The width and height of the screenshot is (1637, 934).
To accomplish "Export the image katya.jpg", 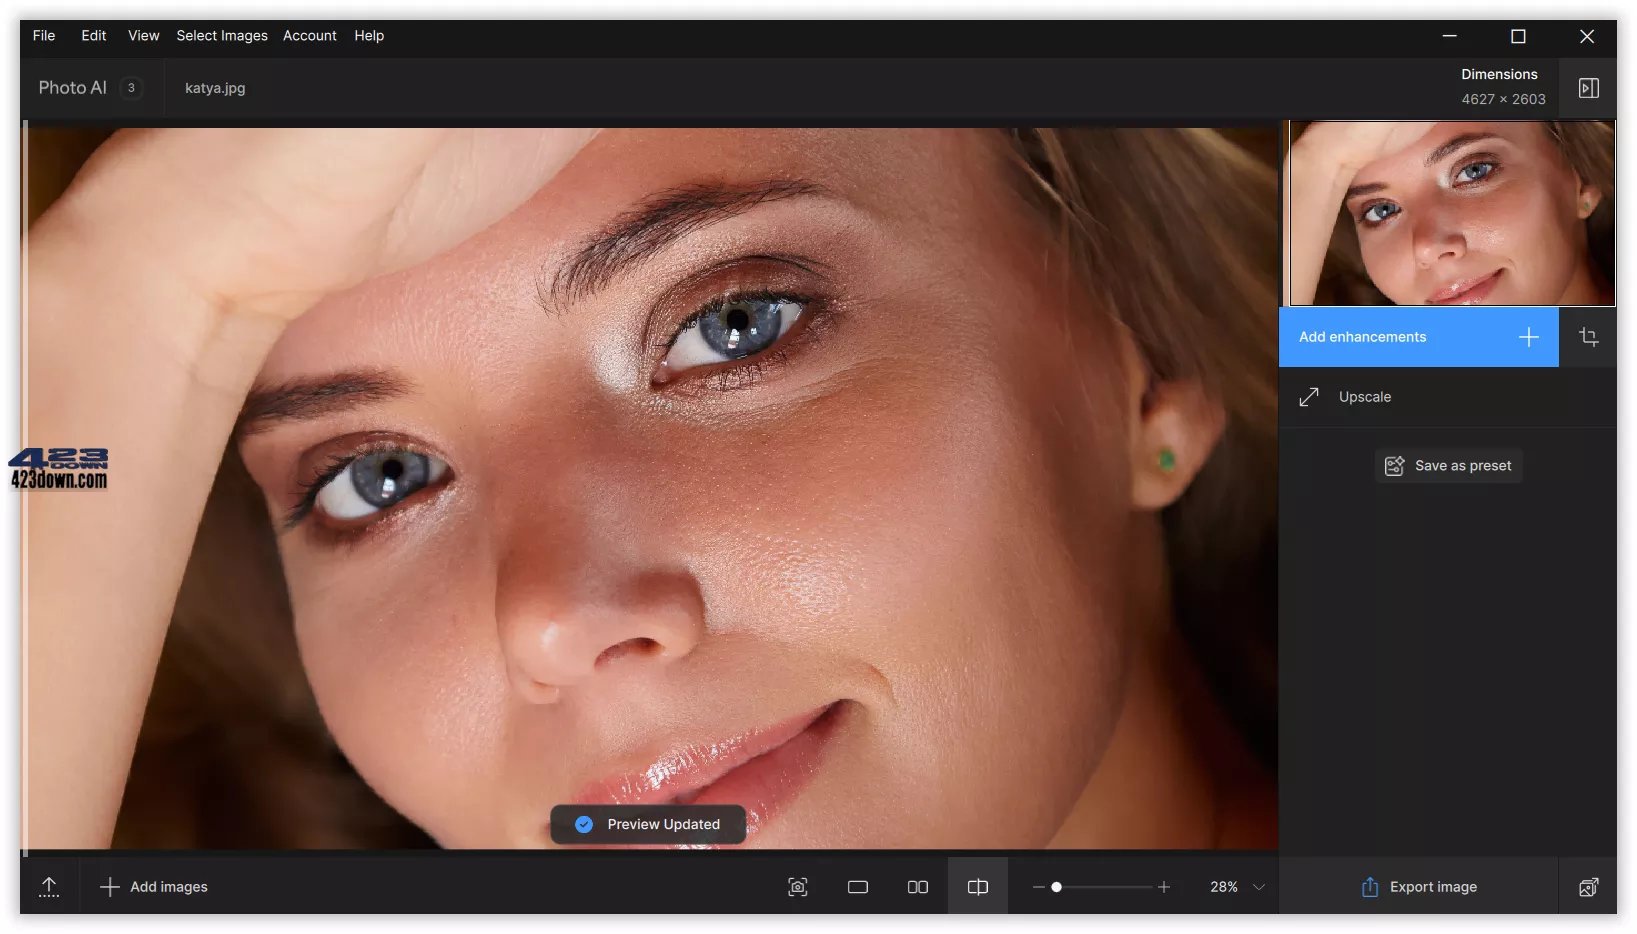I will (x=1418, y=887).
